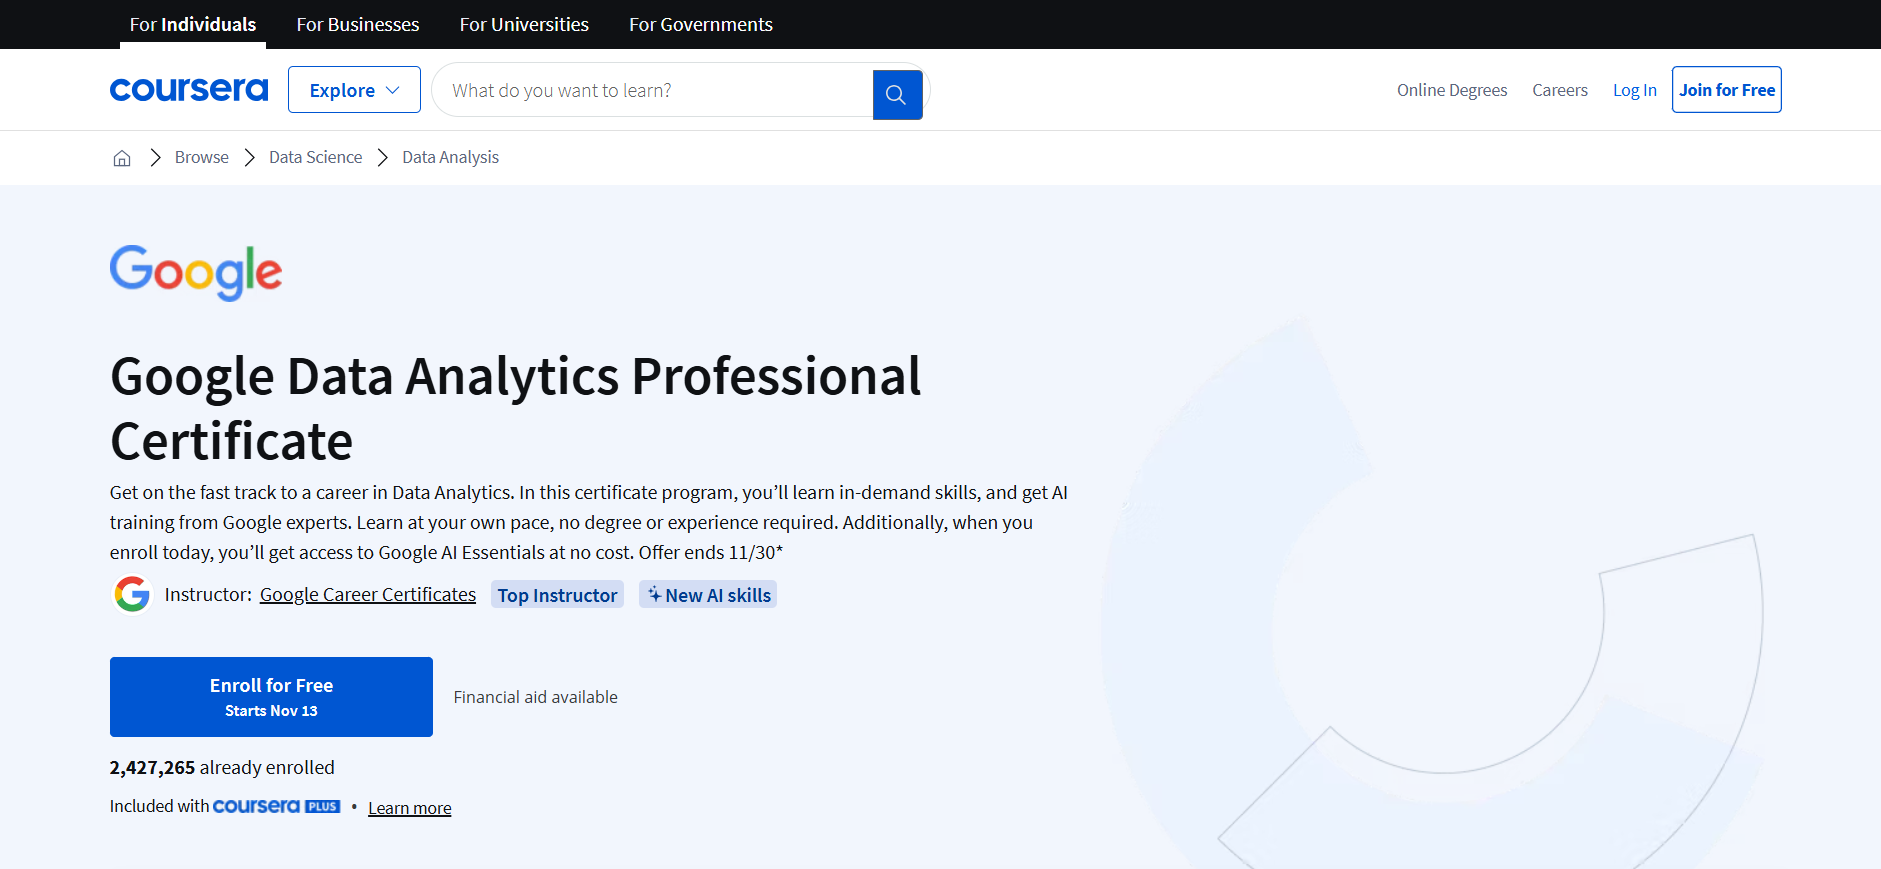
Task: Open the Google Career Certificates instructor link
Action: [x=368, y=594]
